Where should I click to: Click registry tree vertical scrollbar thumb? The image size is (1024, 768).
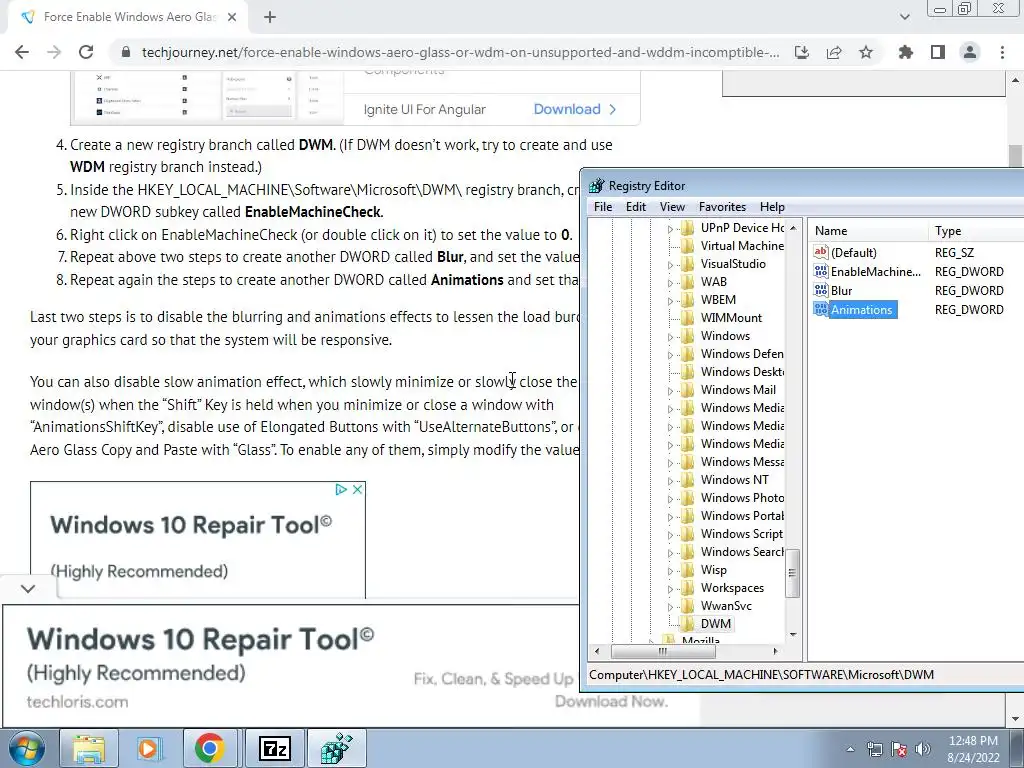(x=792, y=573)
